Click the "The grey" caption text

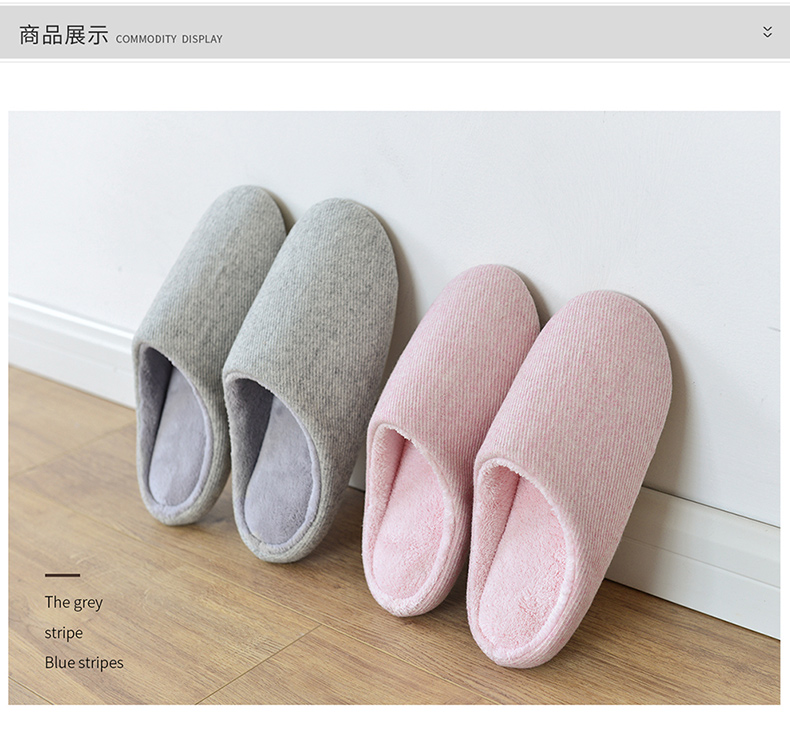[73, 602]
